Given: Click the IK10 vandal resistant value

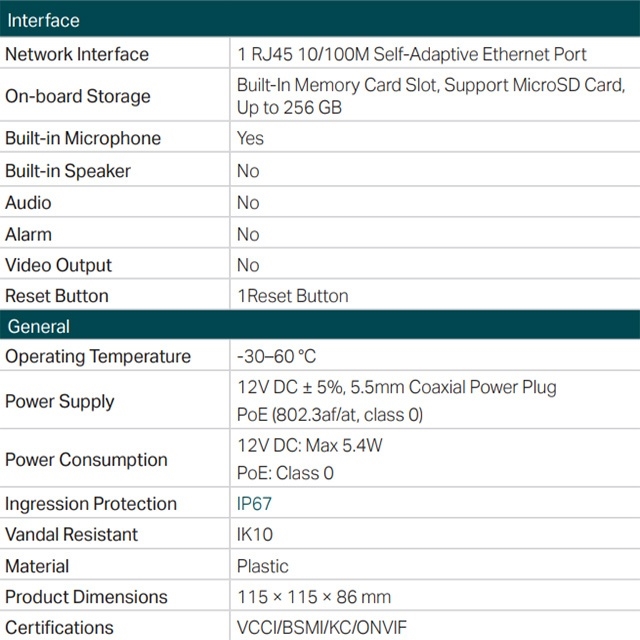Looking at the screenshot, I should pyautogui.click(x=254, y=535).
